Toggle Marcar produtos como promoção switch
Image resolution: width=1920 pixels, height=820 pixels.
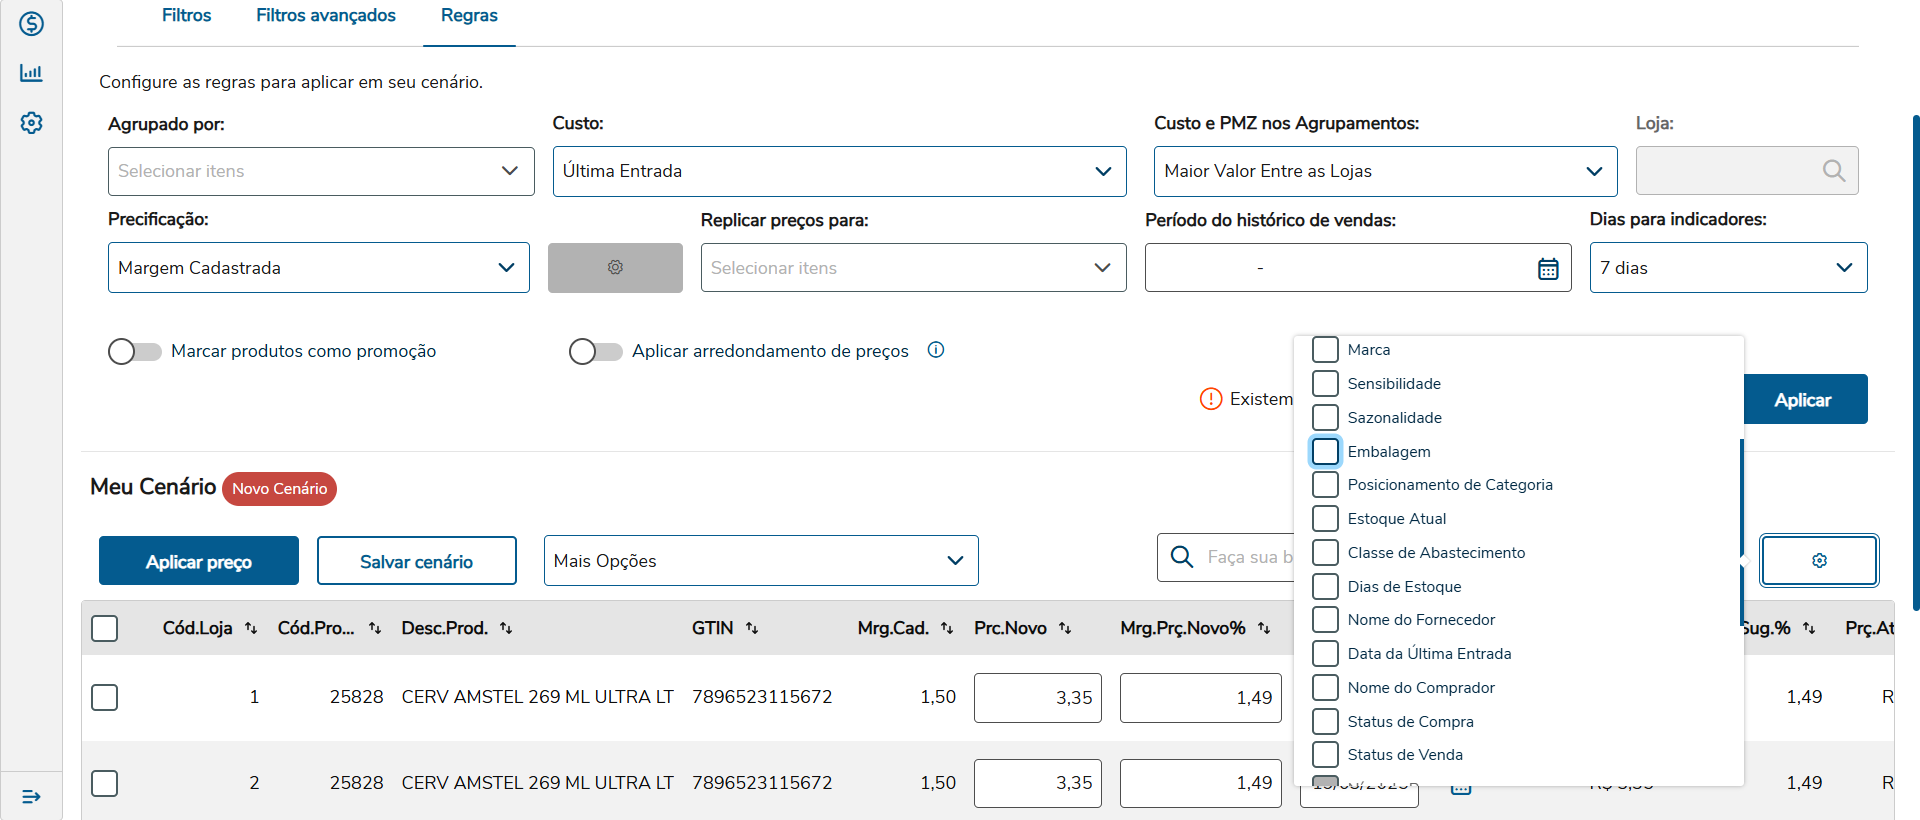pyautogui.click(x=135, y=351)
